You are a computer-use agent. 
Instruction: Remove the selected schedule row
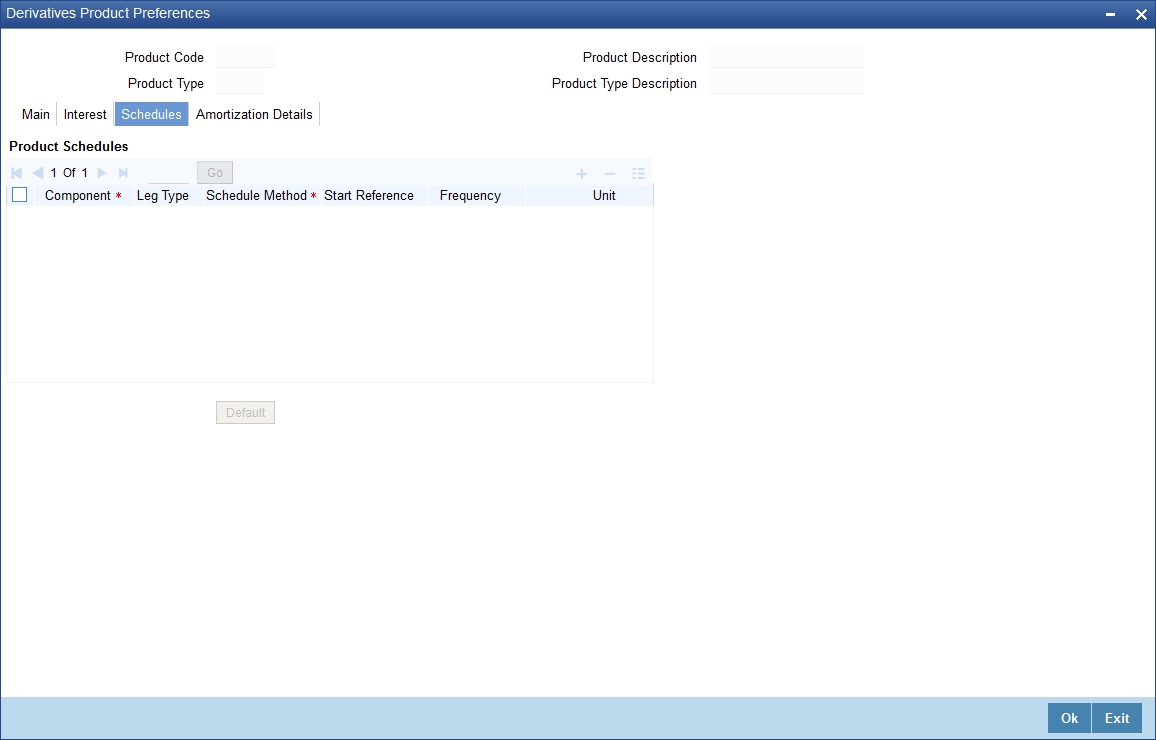pos(609,173)
